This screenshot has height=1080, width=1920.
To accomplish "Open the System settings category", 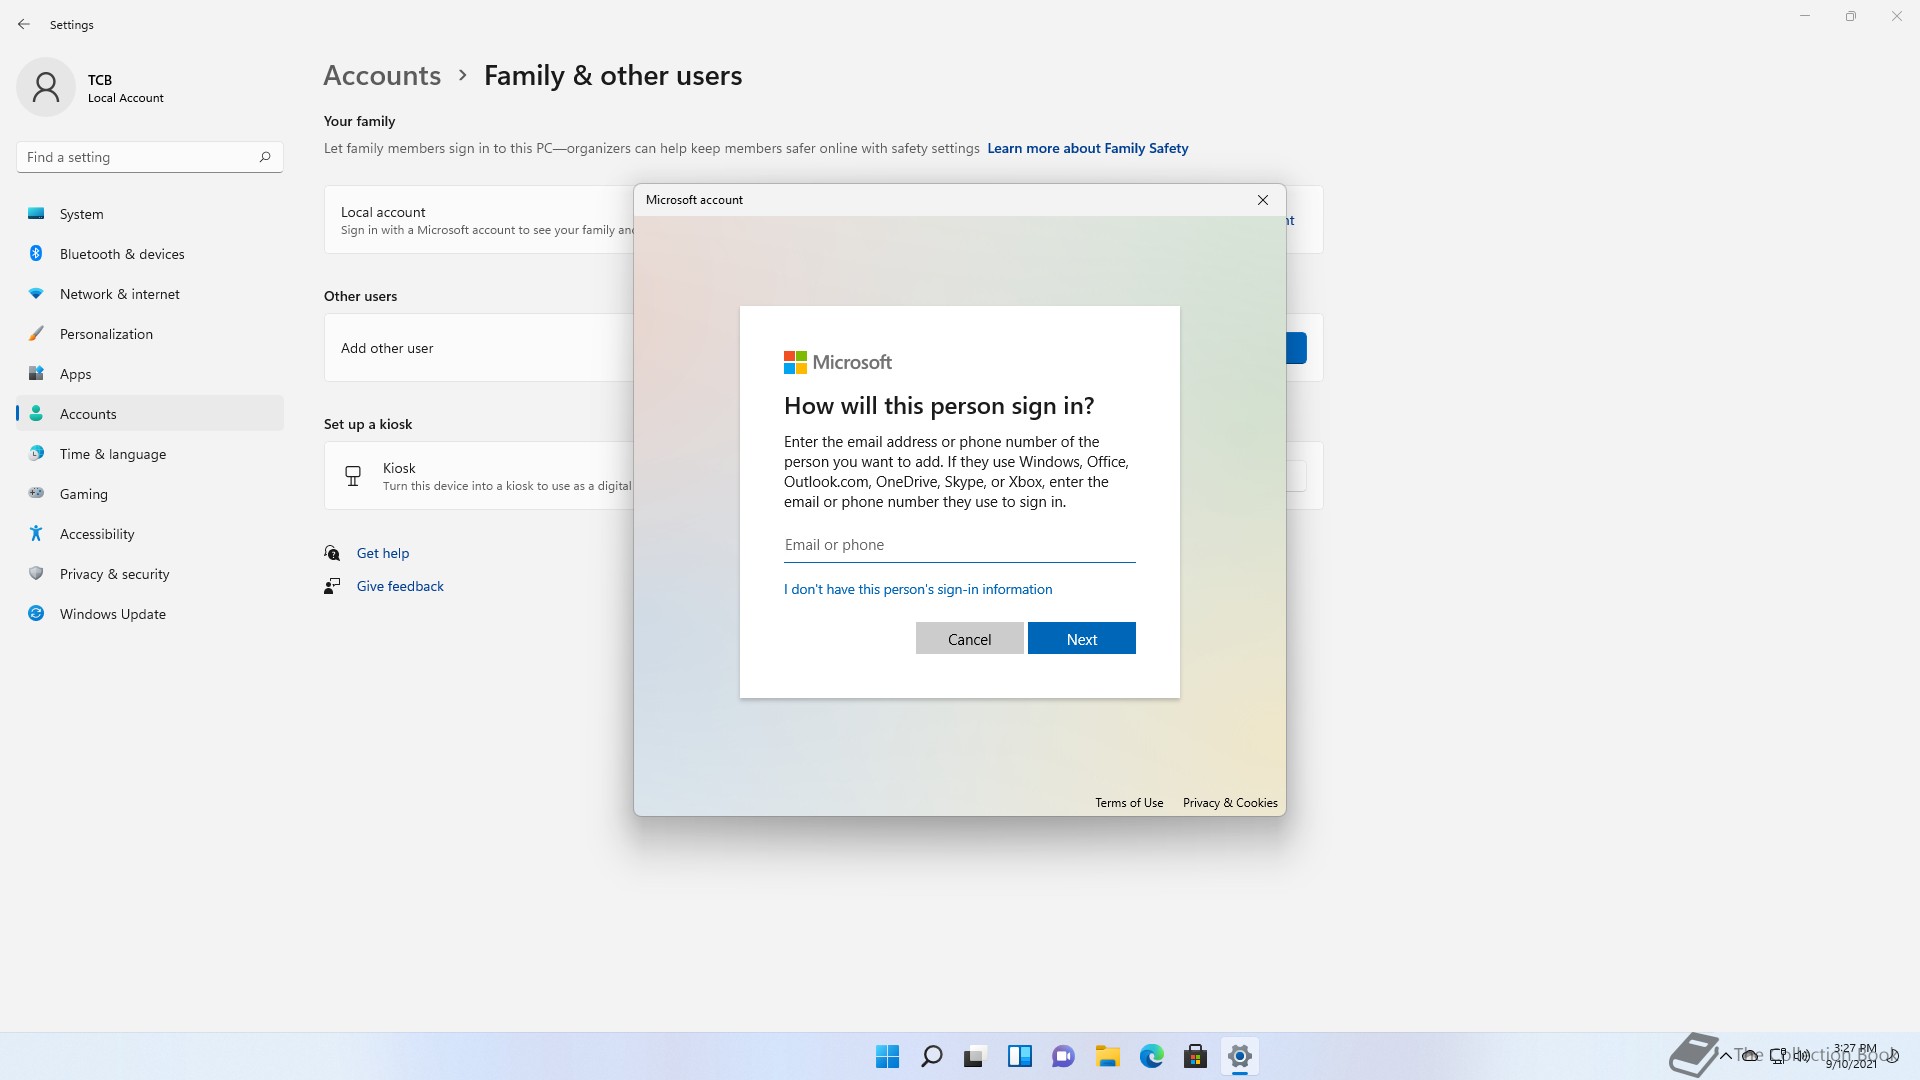I will click(150, 214).
